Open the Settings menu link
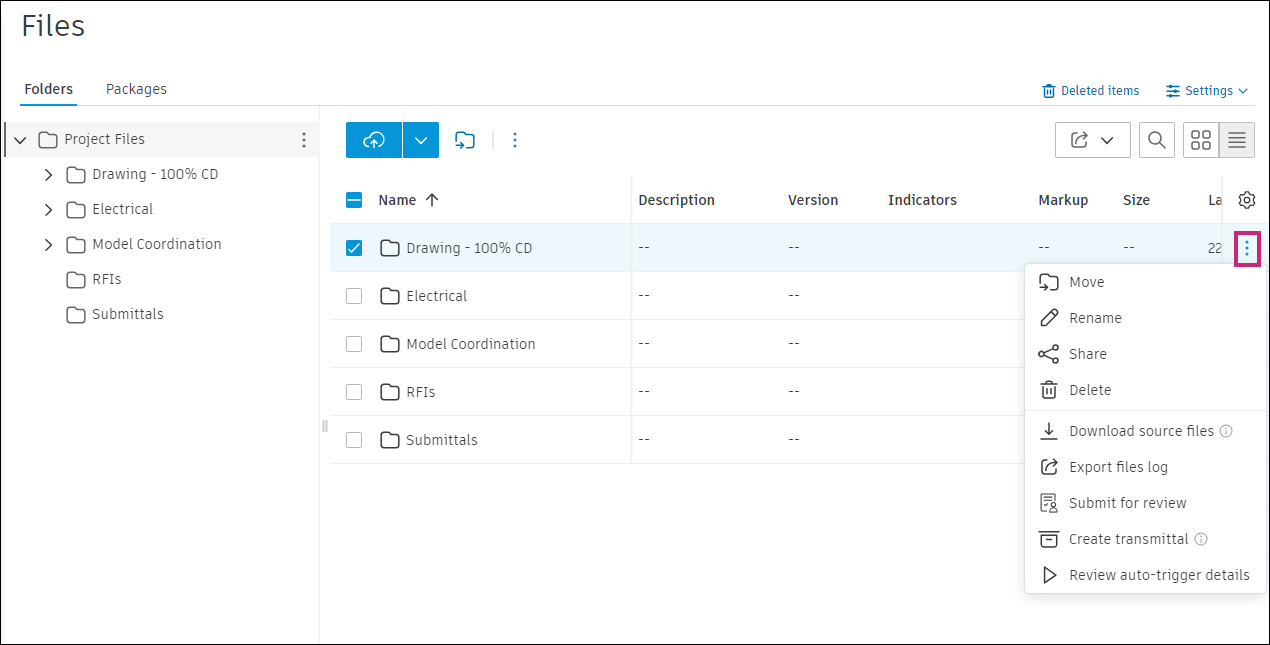The width and height of the screenshot is (1270, 645). click(x=1207, y=91)
